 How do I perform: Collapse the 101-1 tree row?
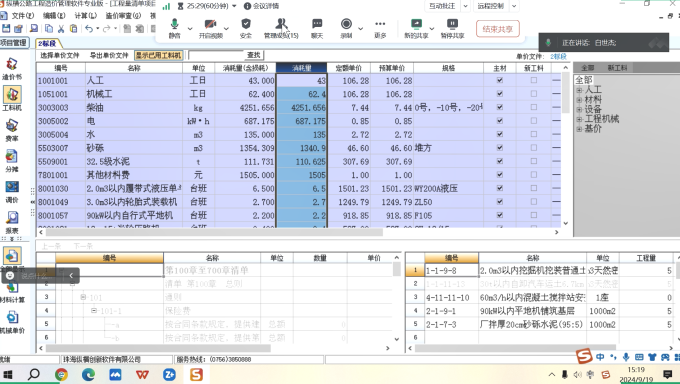[94, 311]
